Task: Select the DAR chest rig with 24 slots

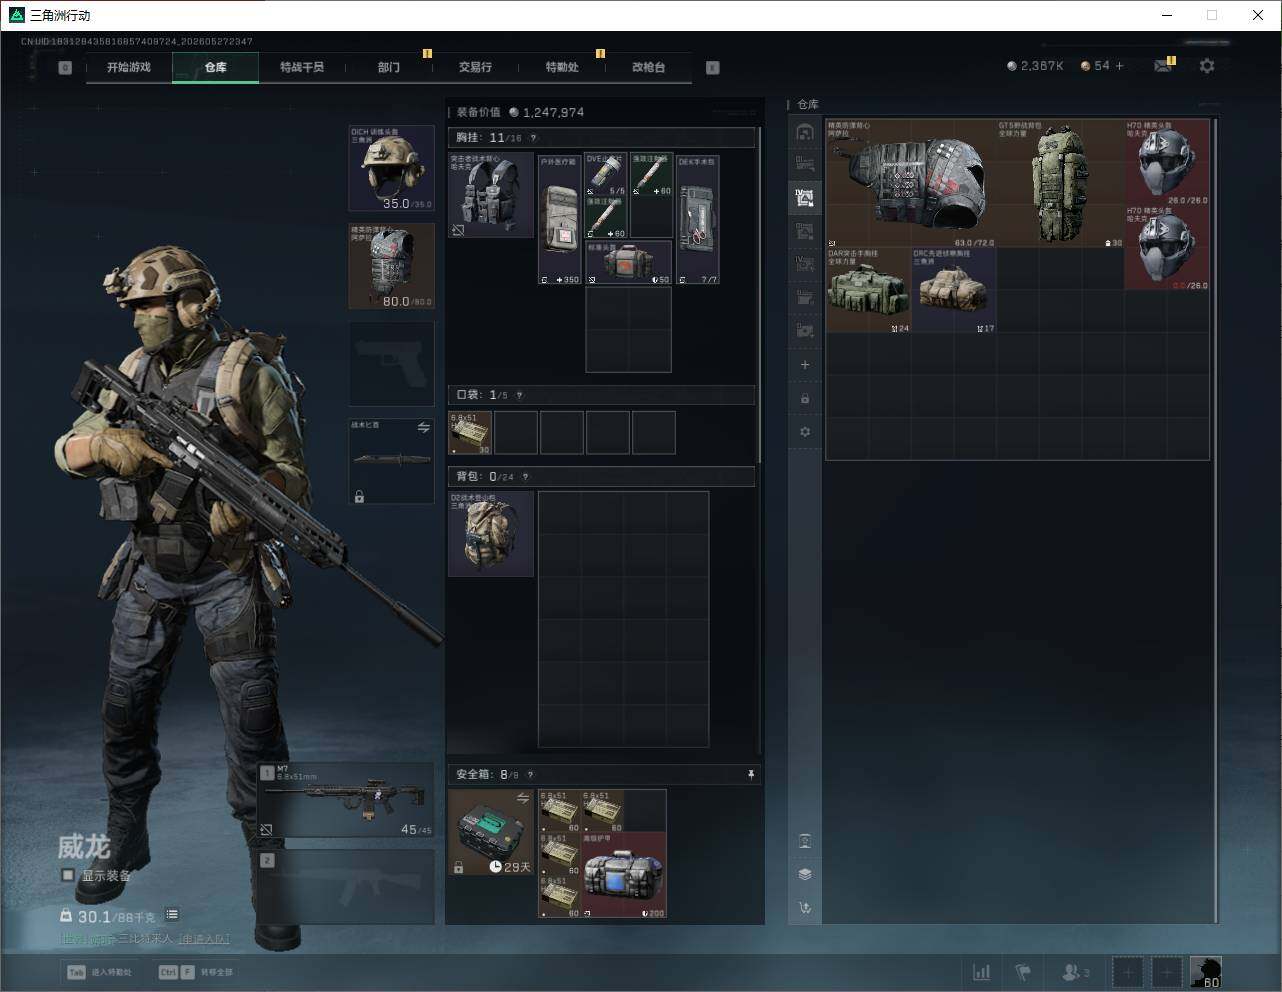Action: click(x=868, y=290)
